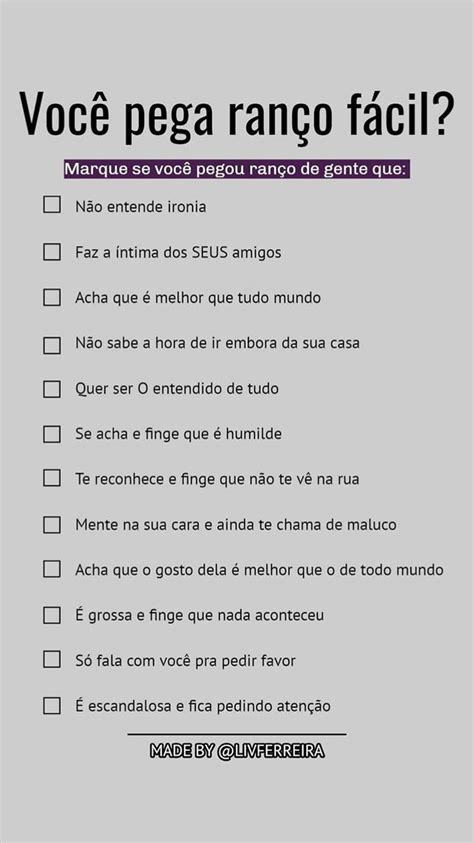474x843 pixels.
Task: Click 'É escandalosa e fica pedindo atenção' text
Action: click(203, 706)
